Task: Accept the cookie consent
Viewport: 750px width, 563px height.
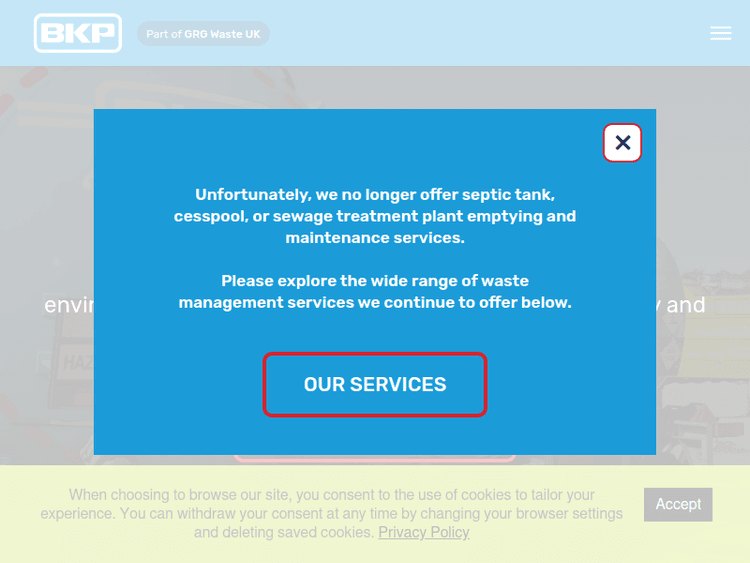Action: (x=678, y=504)
